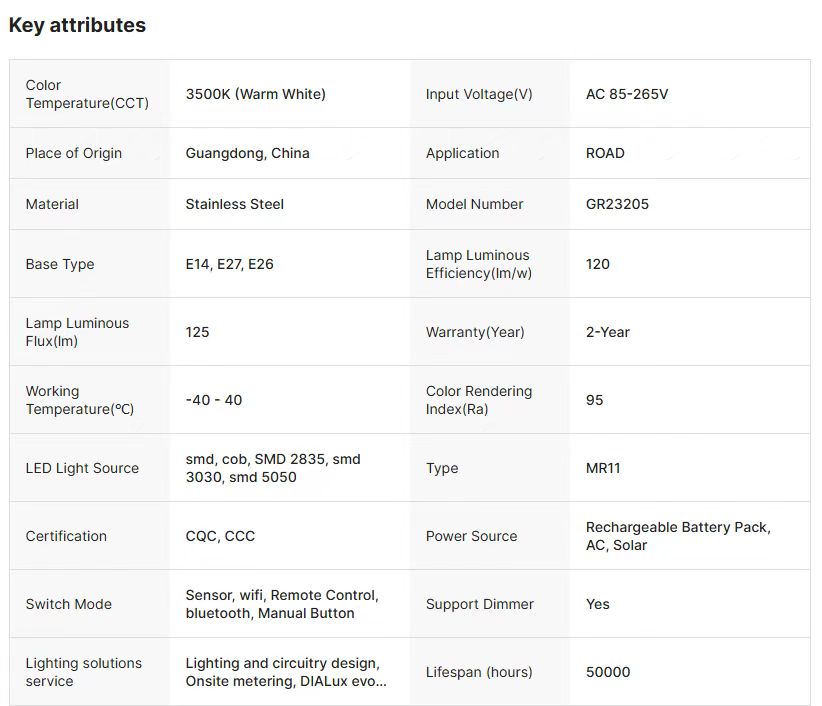Click the Switch Mode value text

click(281, 604)
